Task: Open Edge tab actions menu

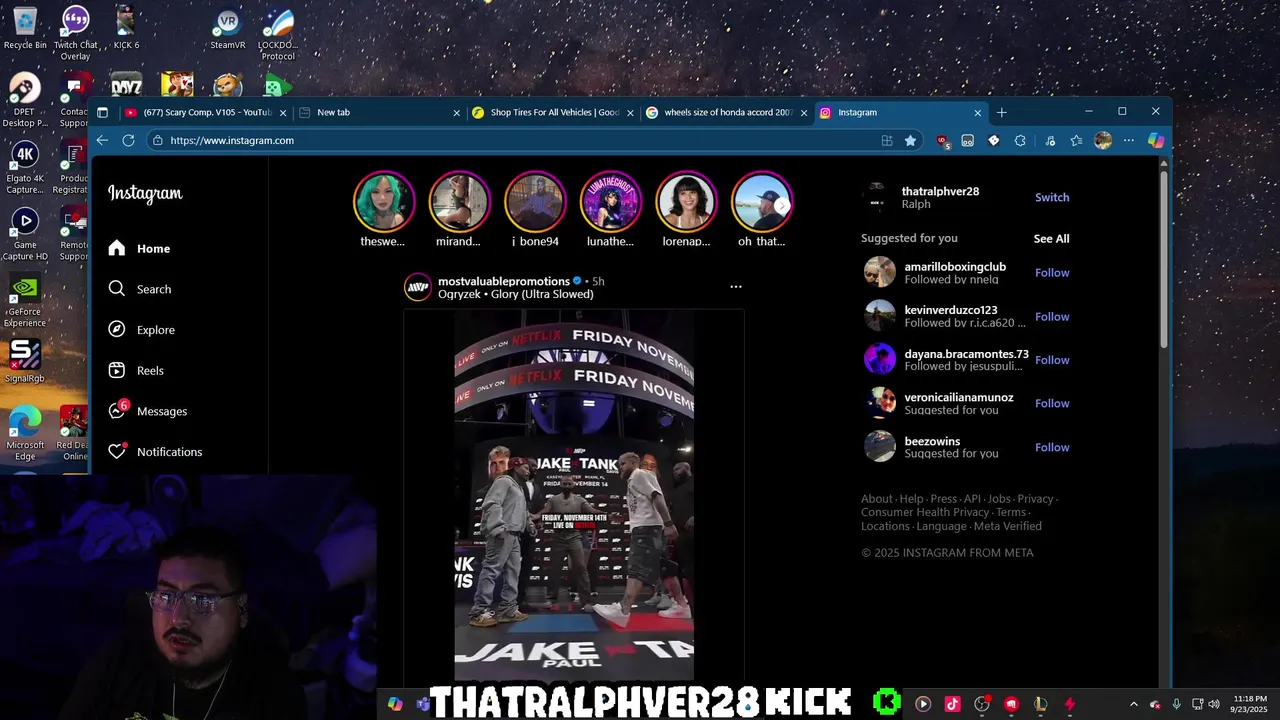Action: tap(102, 113)
